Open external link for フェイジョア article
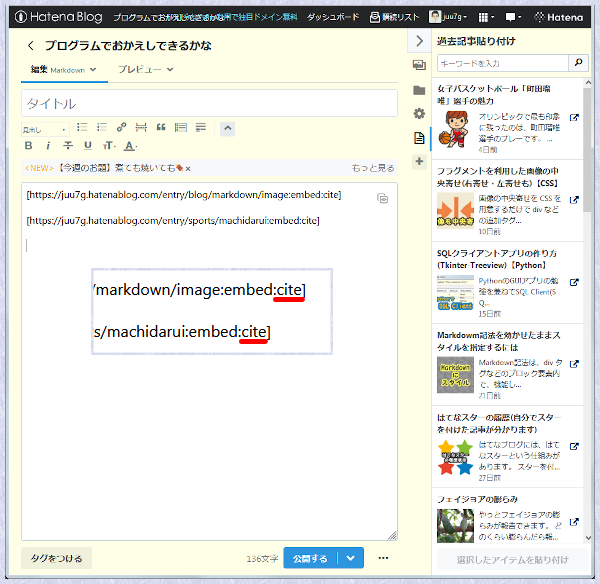 click(x=574, y=522)
